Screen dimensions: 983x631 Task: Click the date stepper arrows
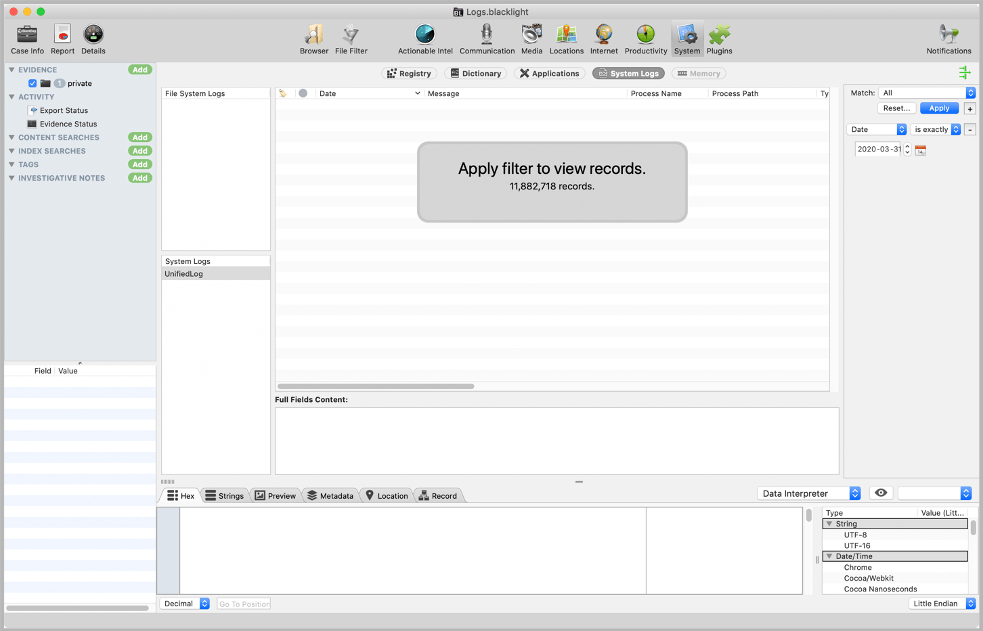coord(907,150)
